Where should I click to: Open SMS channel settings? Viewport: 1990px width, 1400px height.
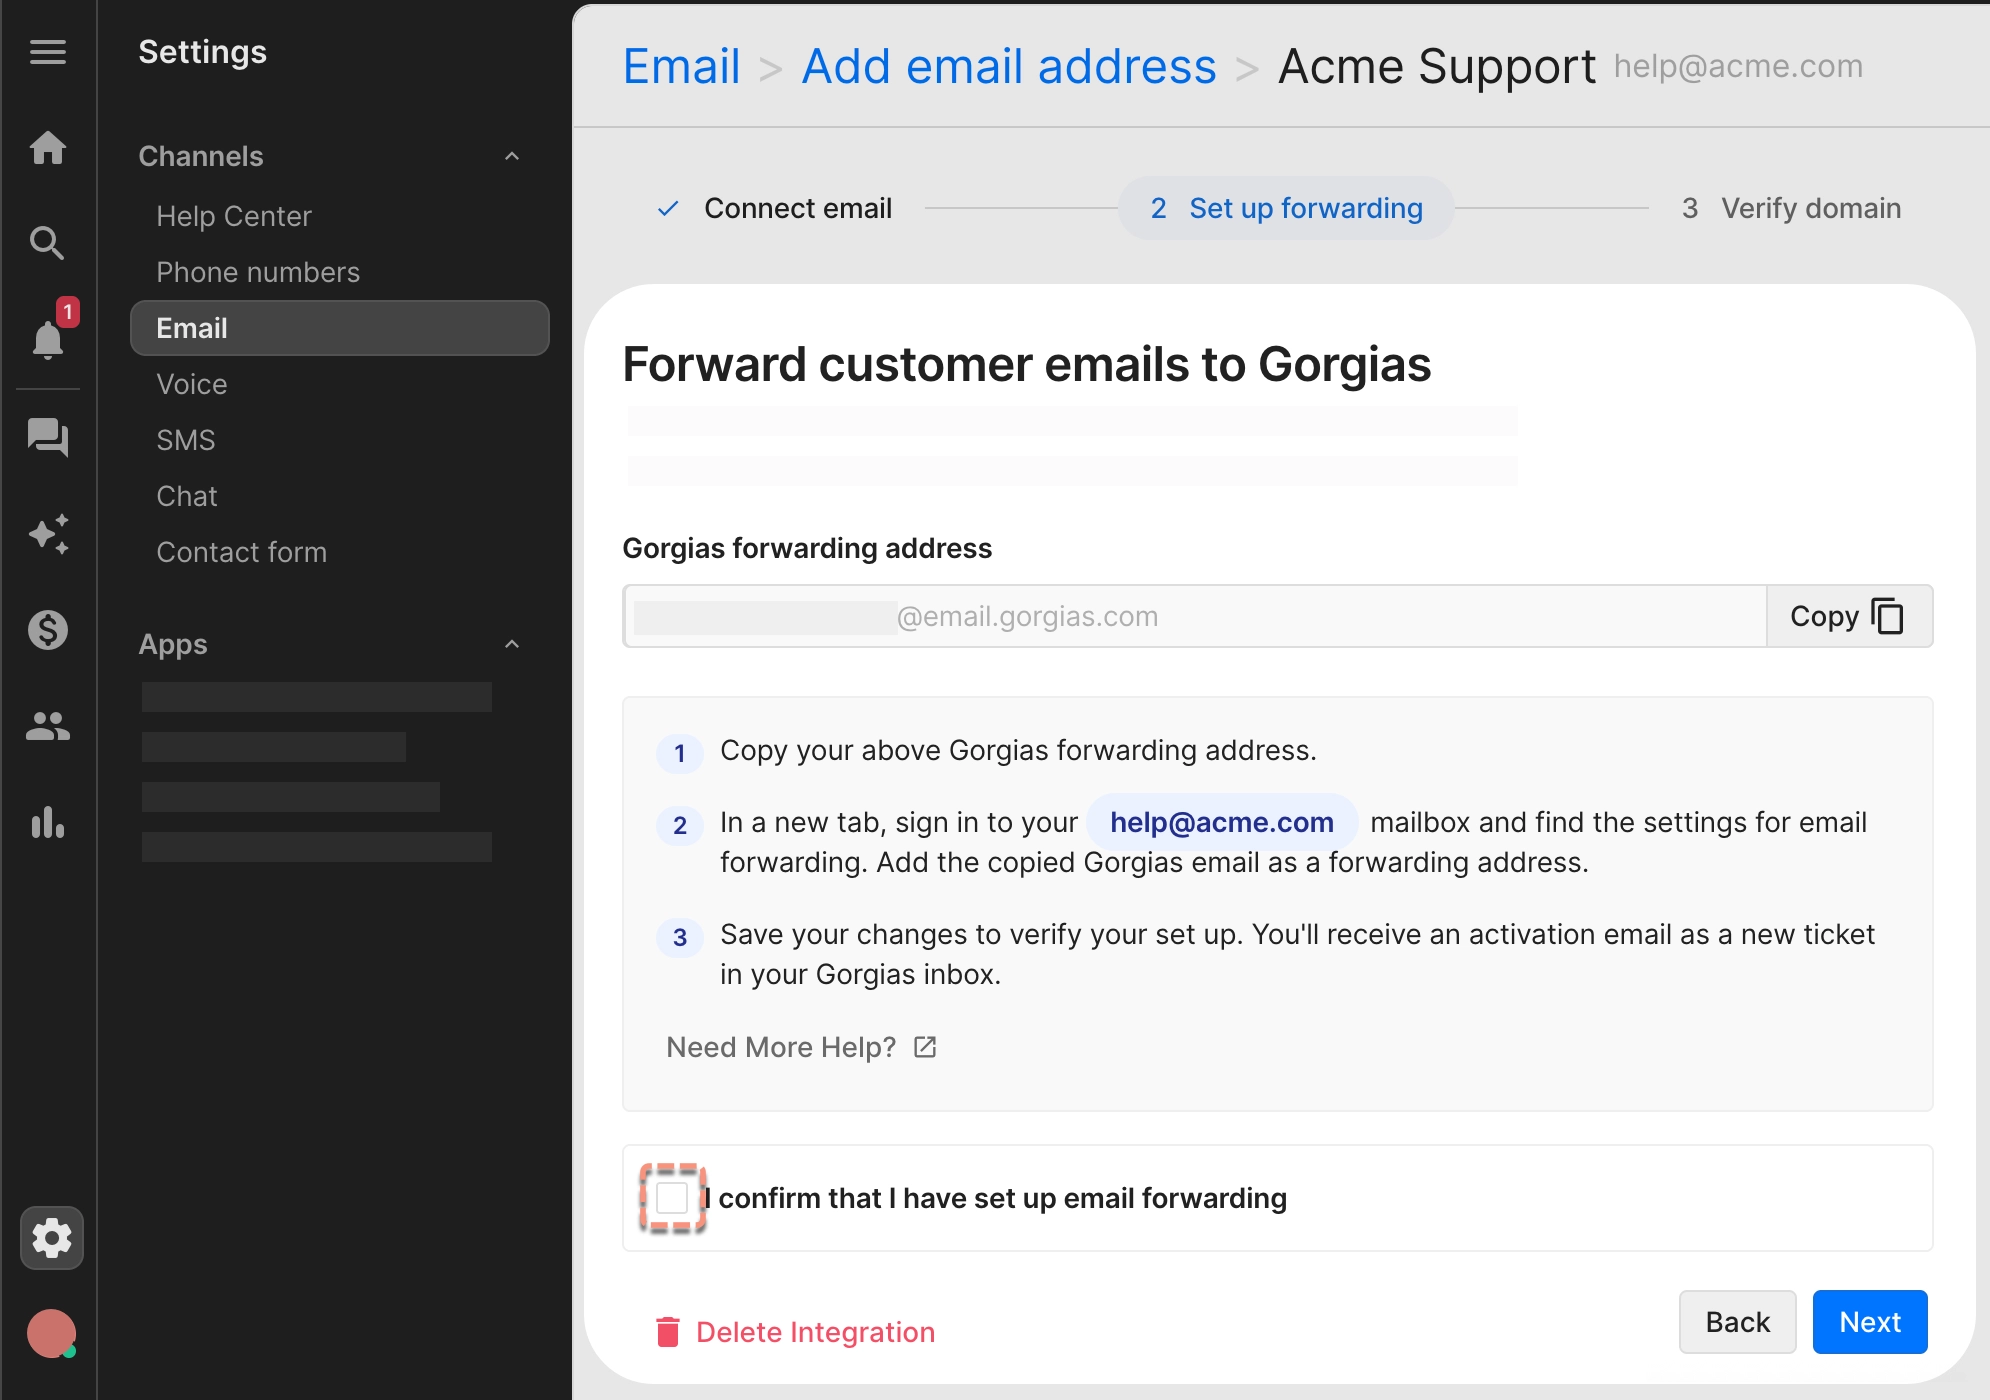pyautogui.click(x=186, y=440)
